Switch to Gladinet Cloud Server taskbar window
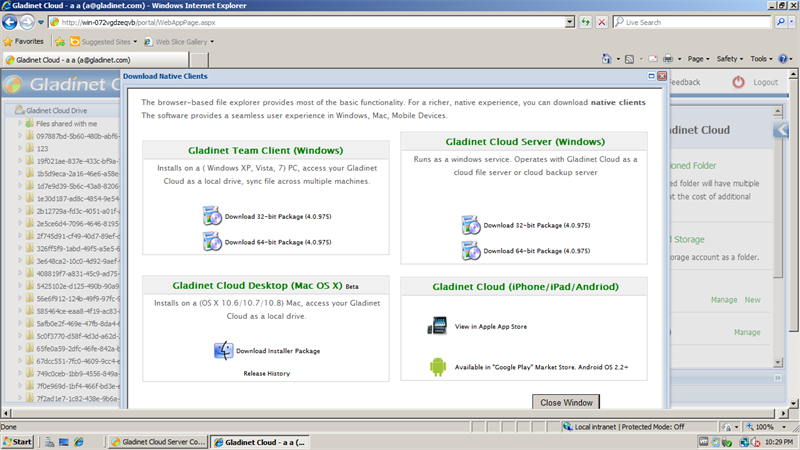800x450 pixels. (158, 442)
